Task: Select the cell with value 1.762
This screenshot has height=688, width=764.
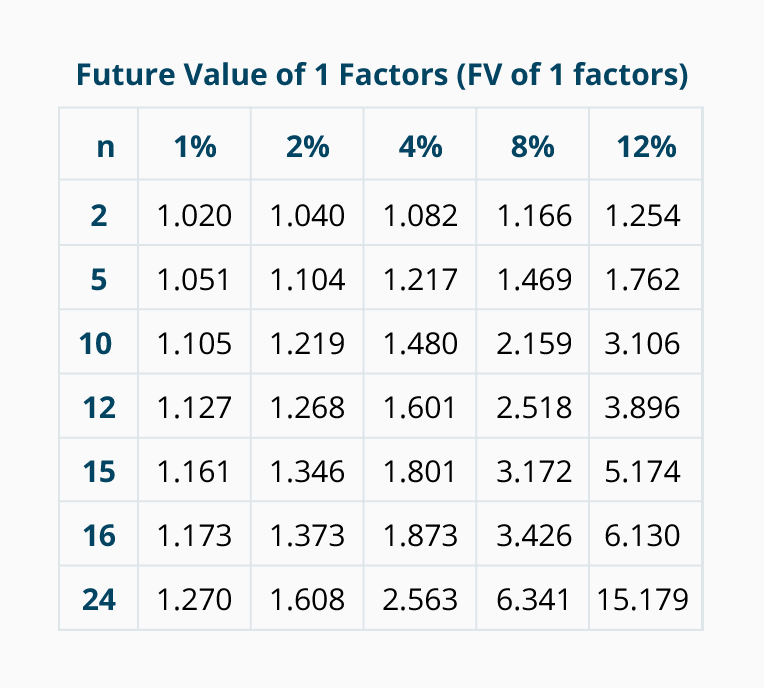Action: (x=642, y=279)
